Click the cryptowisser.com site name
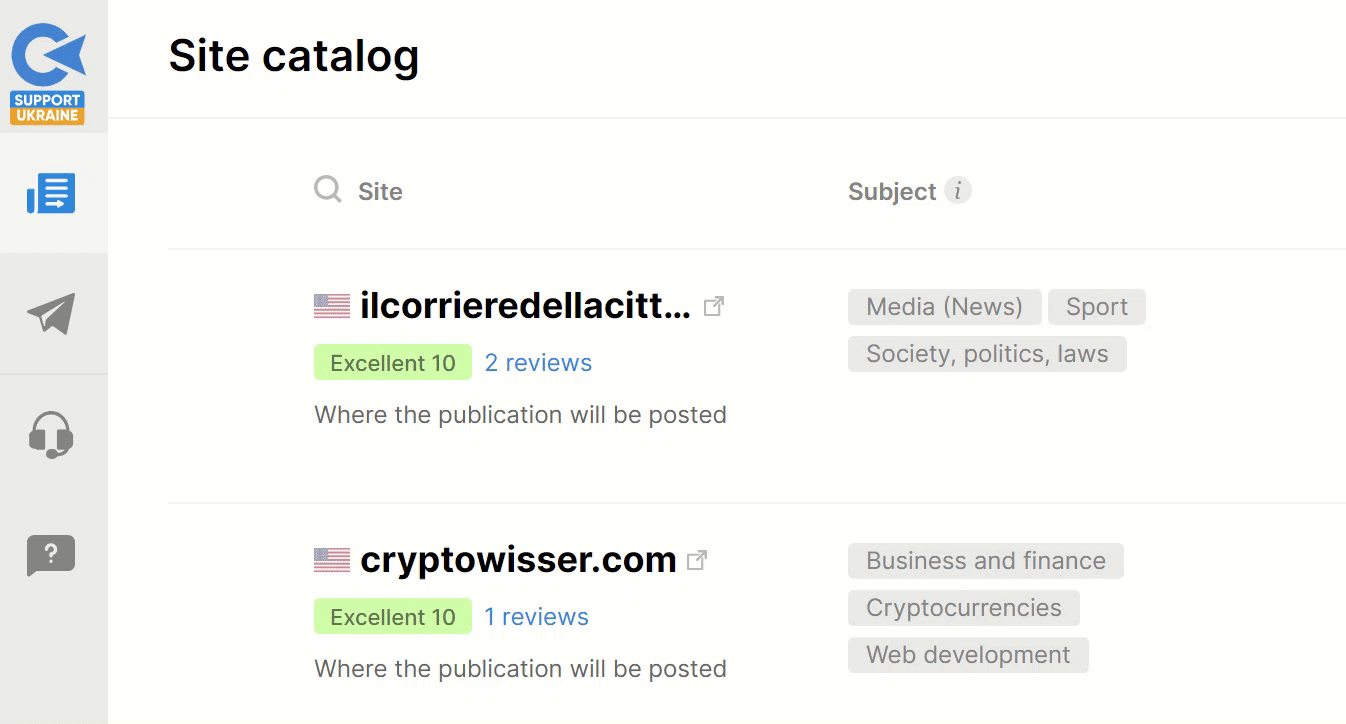Image resolution: width=1346 pixels, height=724 pixels. coord(518,560)
